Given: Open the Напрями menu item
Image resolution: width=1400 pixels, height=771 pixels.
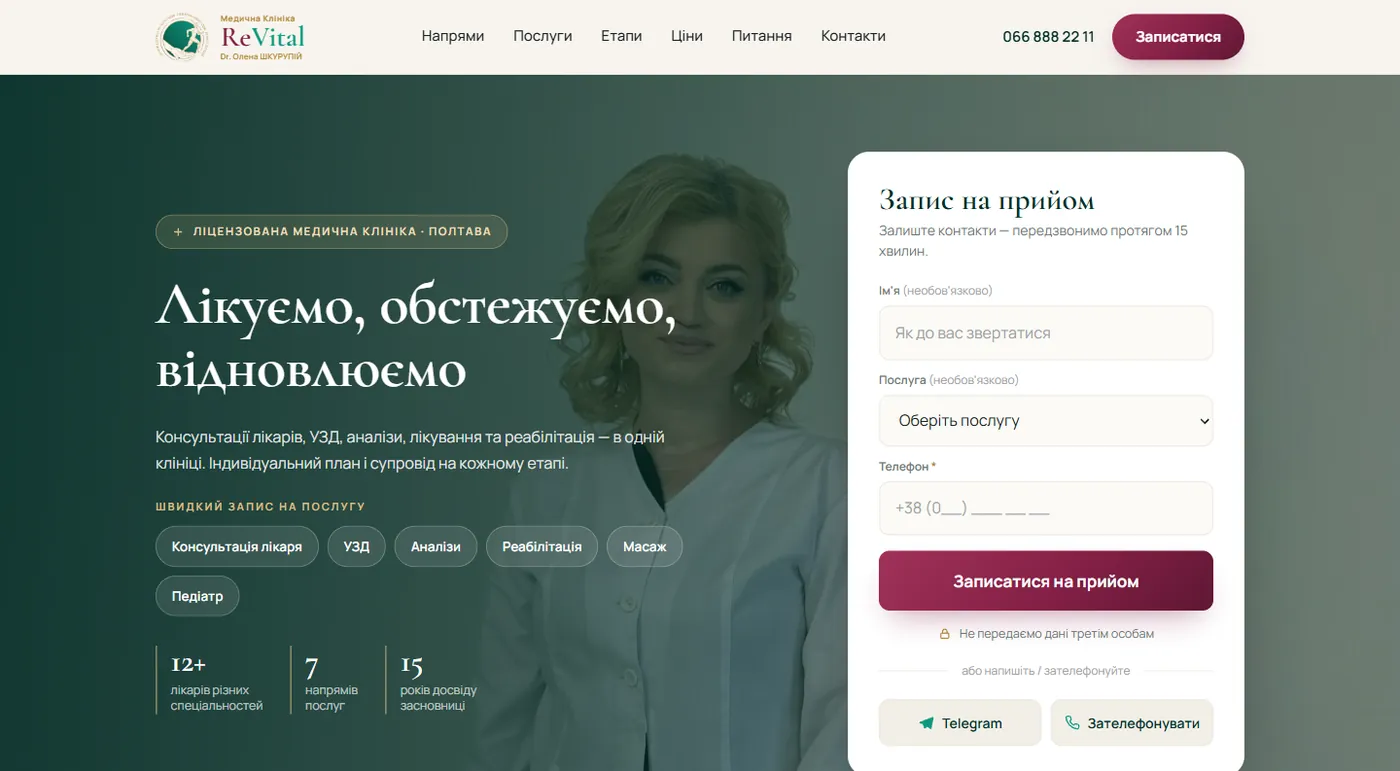Looking at the screenshot, I should pos(453,36).
